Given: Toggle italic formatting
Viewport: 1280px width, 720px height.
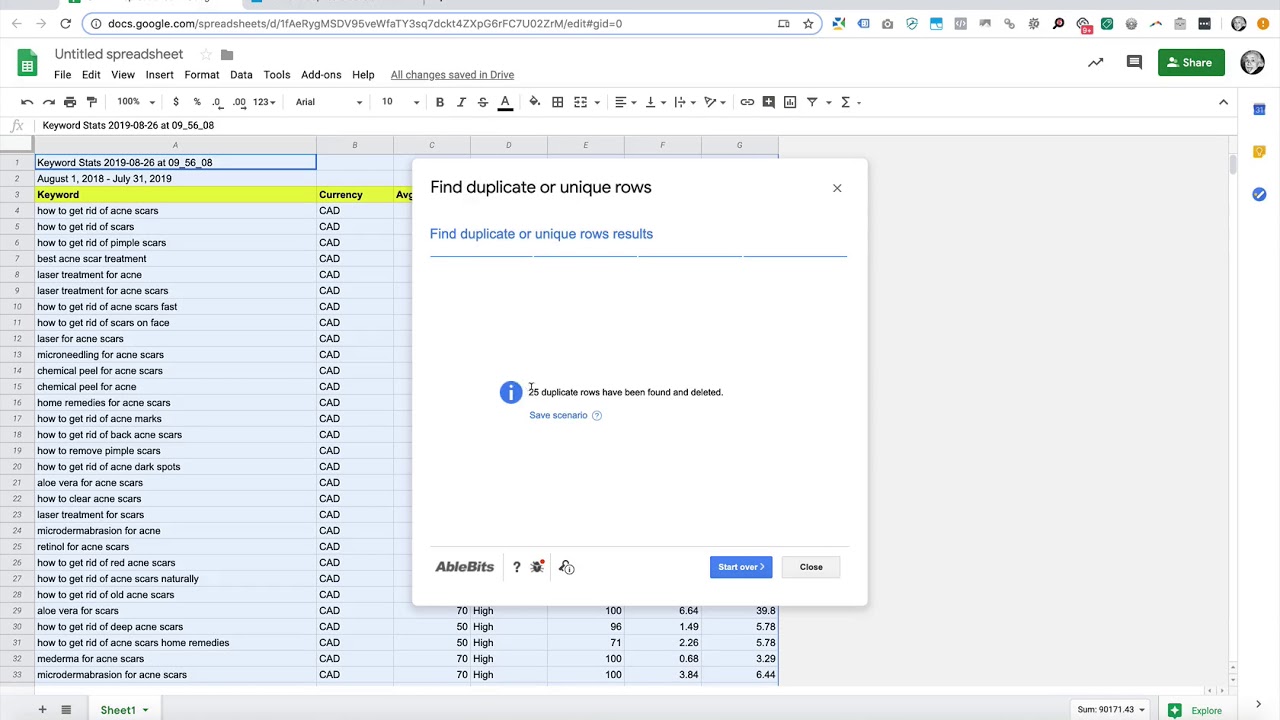Looking at the screenshot, I should (x=461, y=102).
